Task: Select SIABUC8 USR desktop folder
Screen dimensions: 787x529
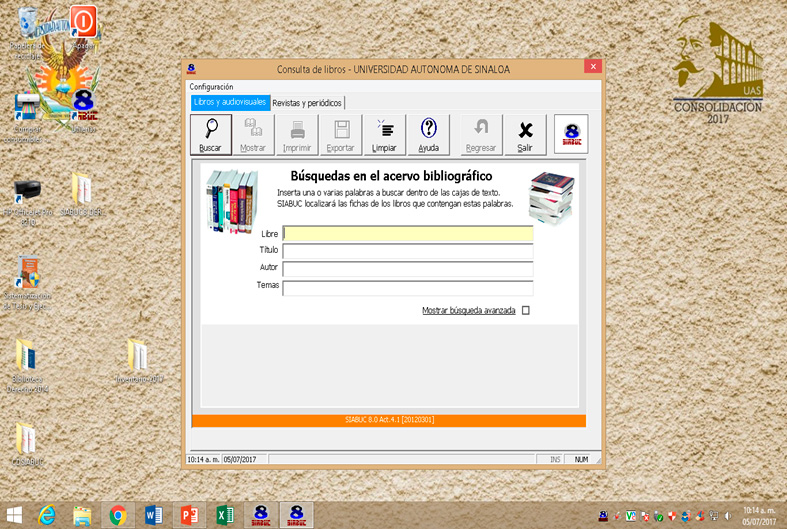Action: coord(82,194)
